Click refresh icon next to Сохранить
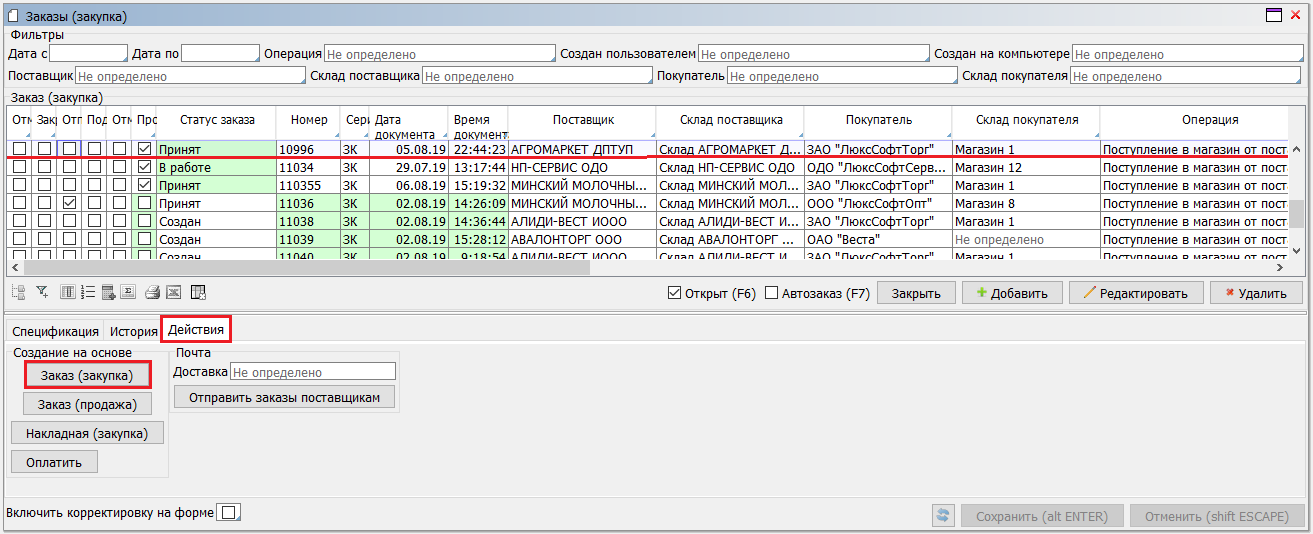 click(942, 516)
